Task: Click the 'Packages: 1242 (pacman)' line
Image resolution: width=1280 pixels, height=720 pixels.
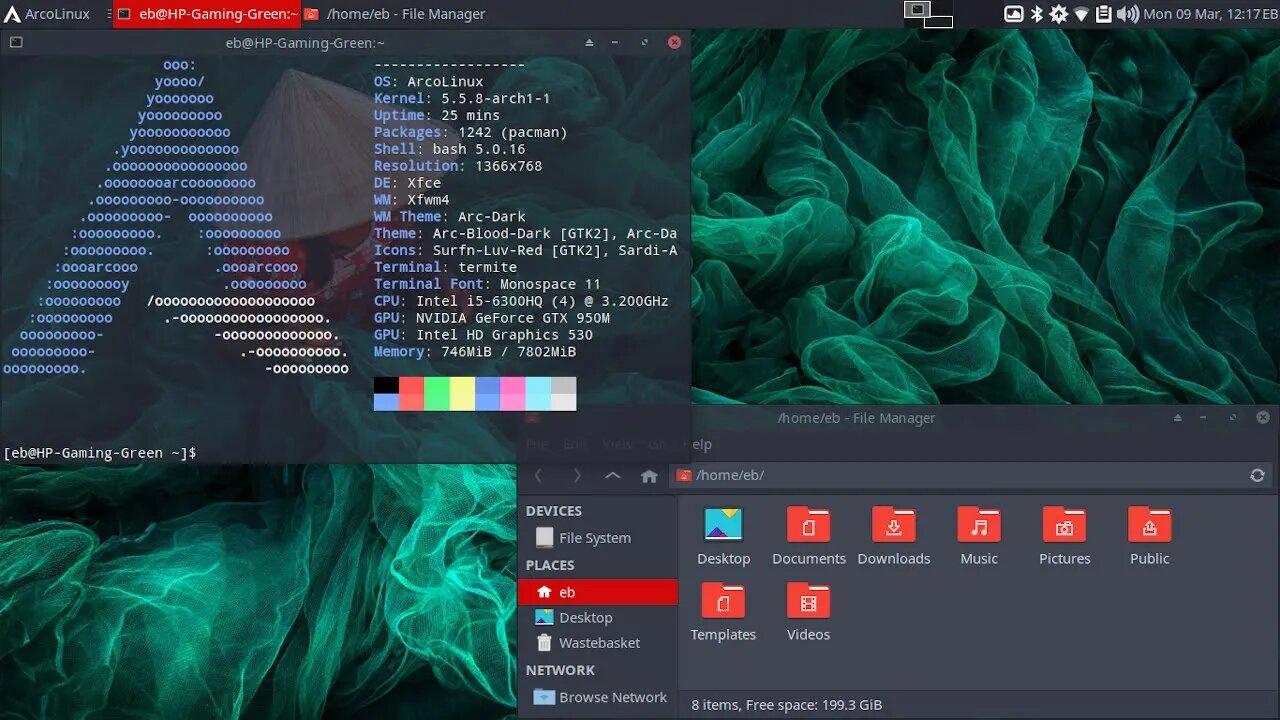Action: tap(470, 132)
